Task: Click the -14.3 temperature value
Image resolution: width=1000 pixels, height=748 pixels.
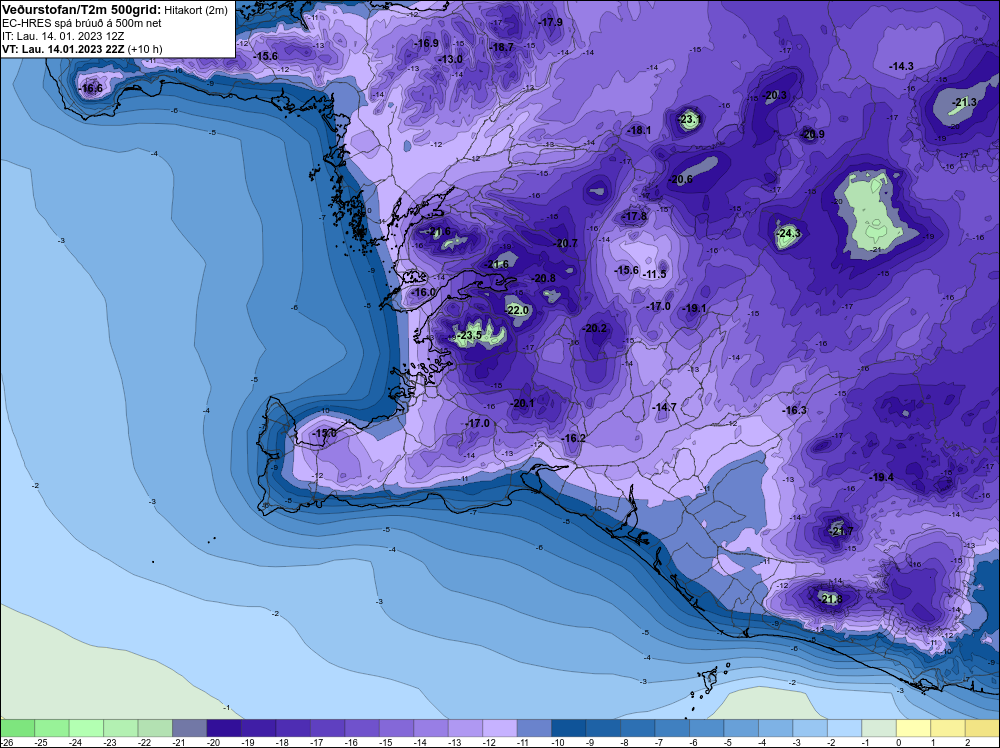Action: 901,66
